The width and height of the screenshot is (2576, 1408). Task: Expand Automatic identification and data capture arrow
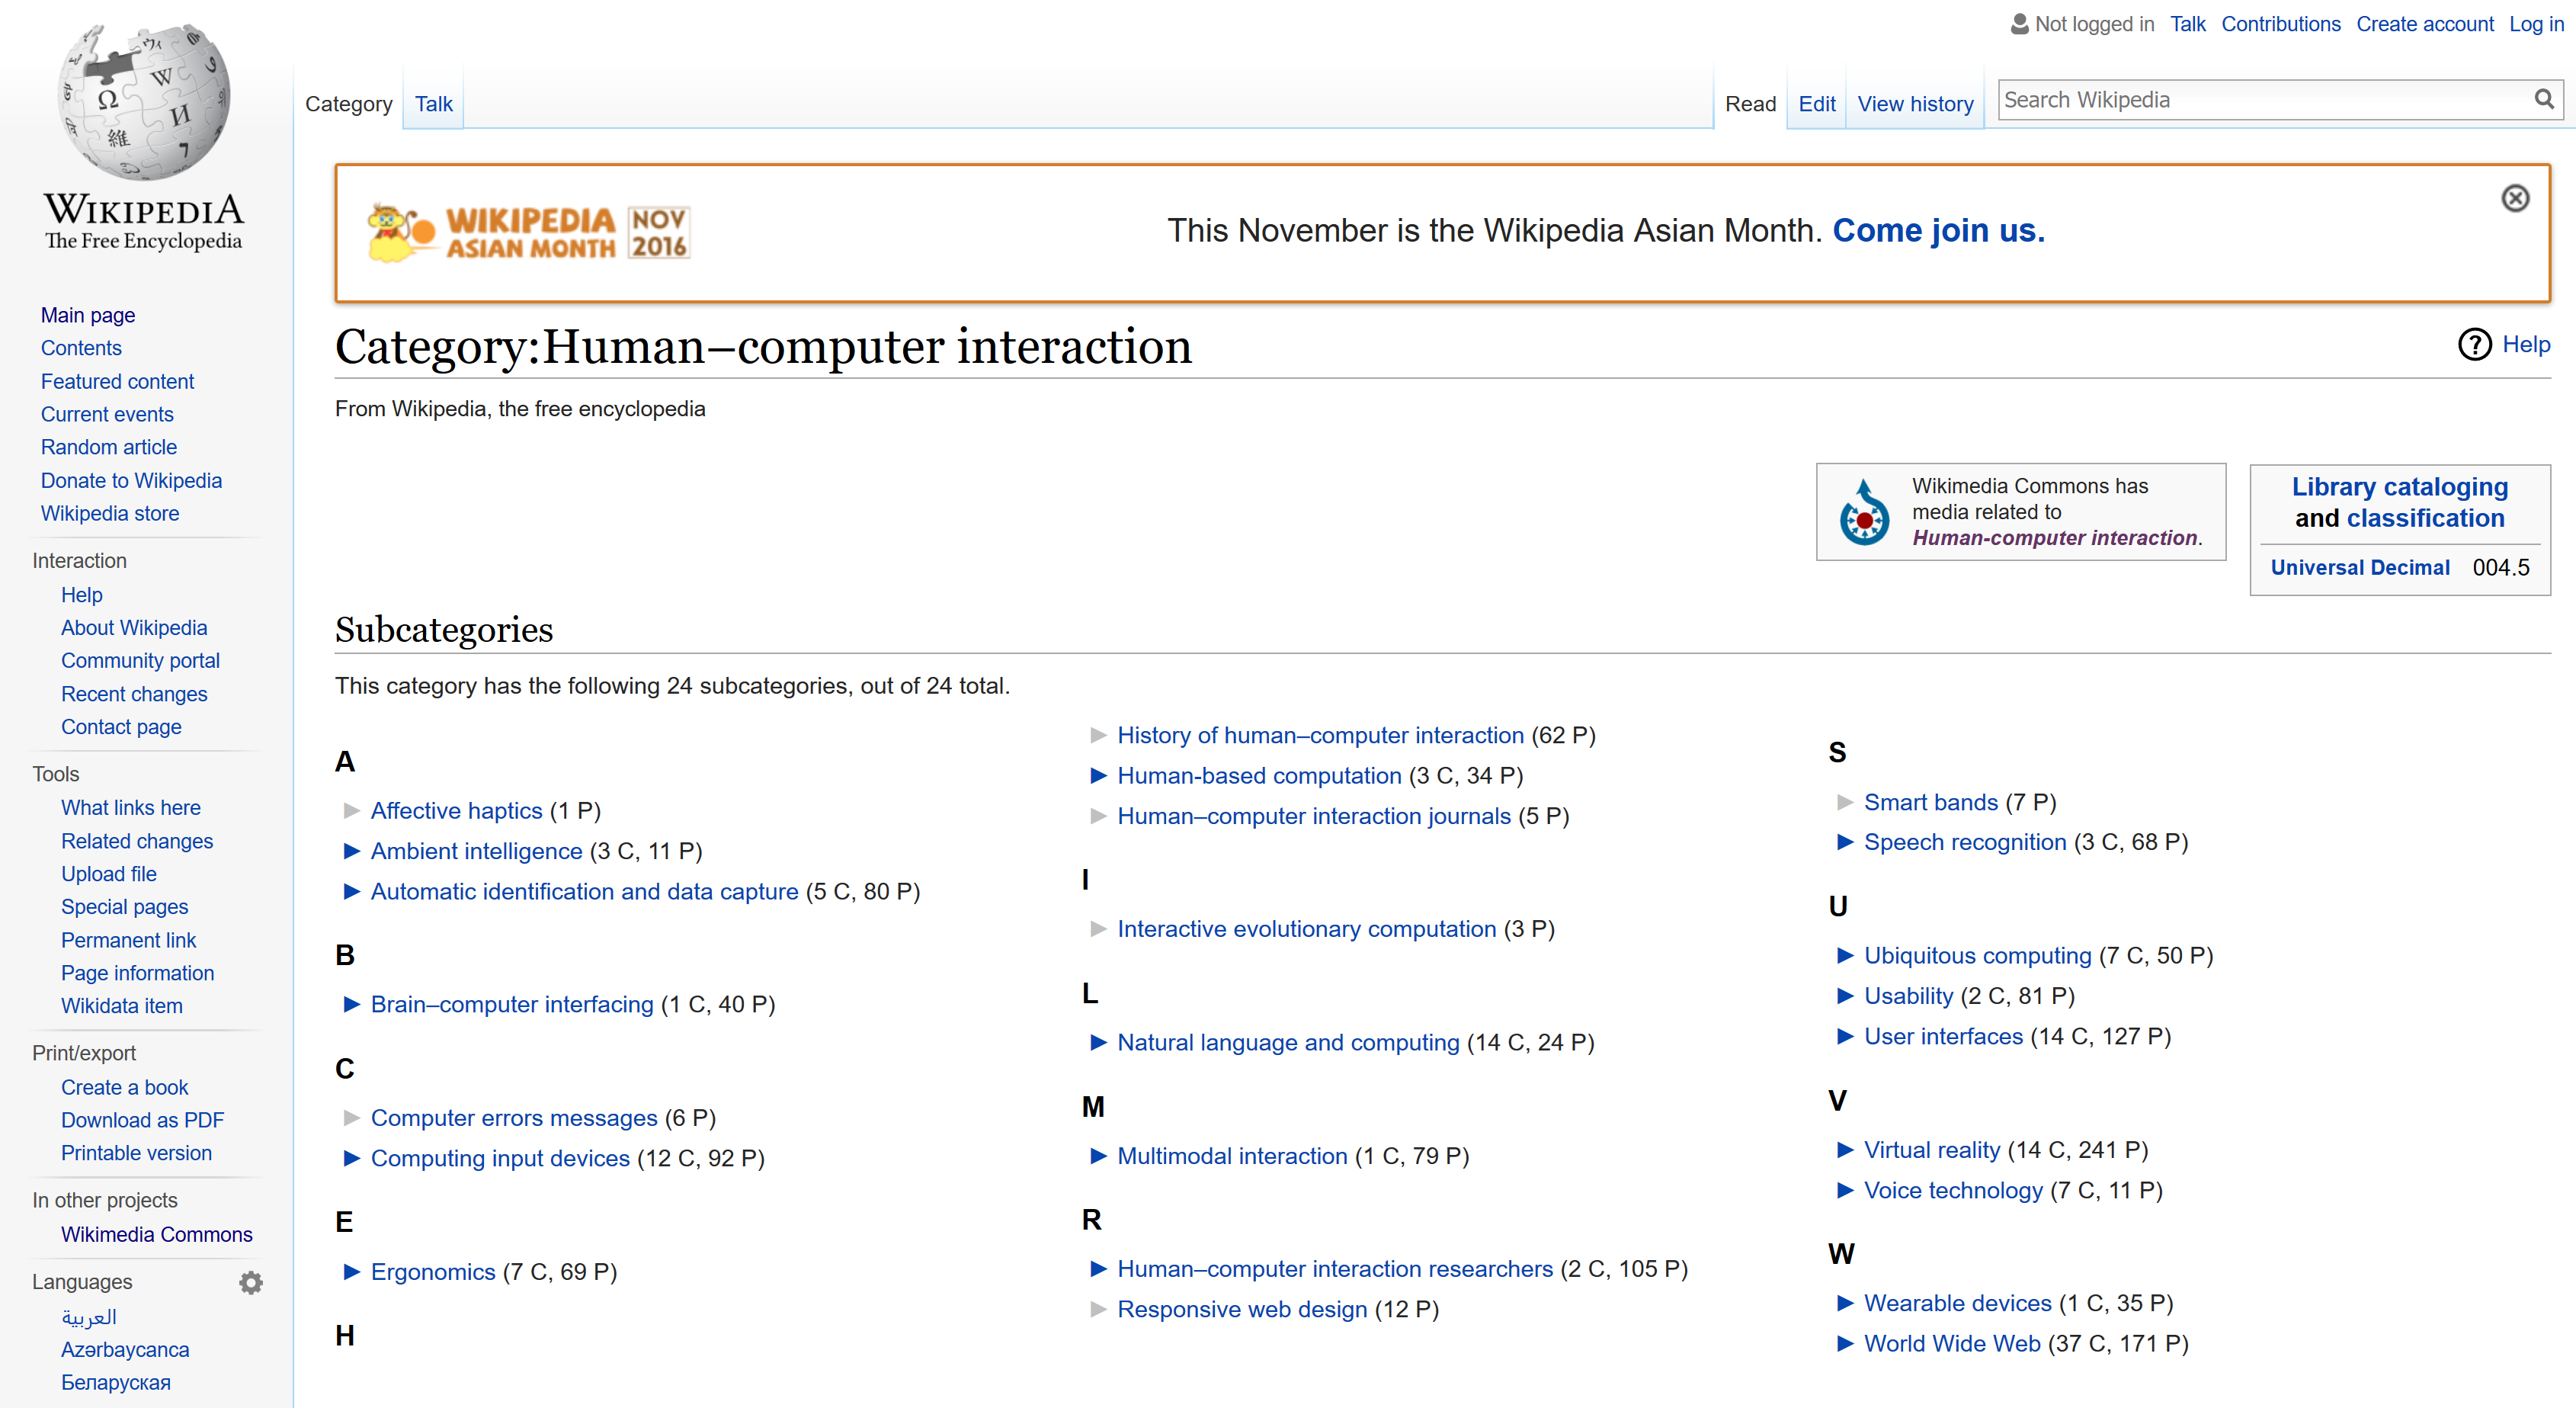352,891
